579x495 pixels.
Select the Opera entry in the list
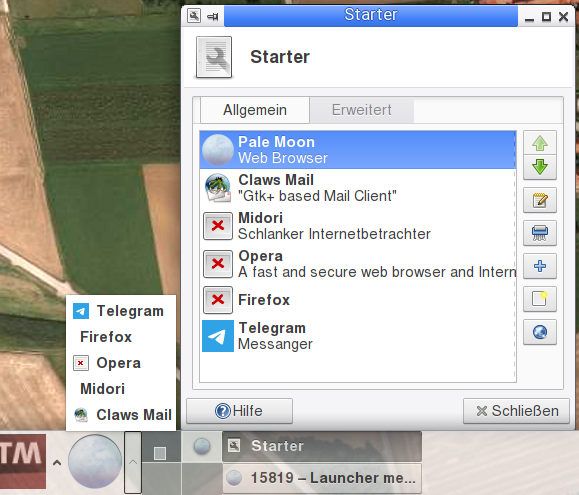[x=357, y=264]
